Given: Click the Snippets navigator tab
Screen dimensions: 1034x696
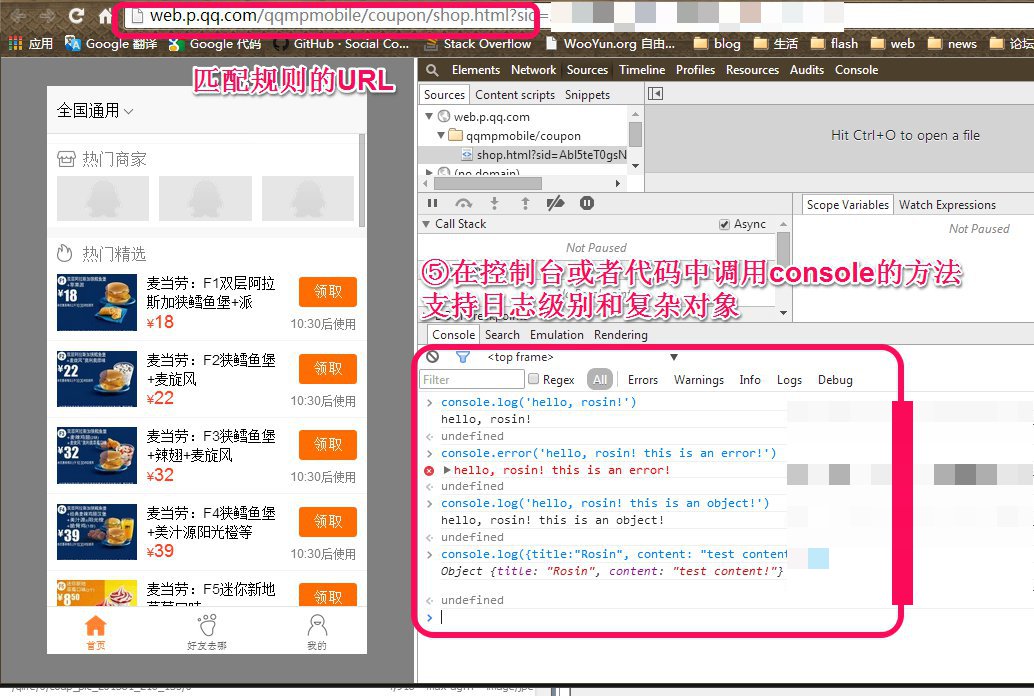Looking at the screenshot, I should (x=587, y=95).
